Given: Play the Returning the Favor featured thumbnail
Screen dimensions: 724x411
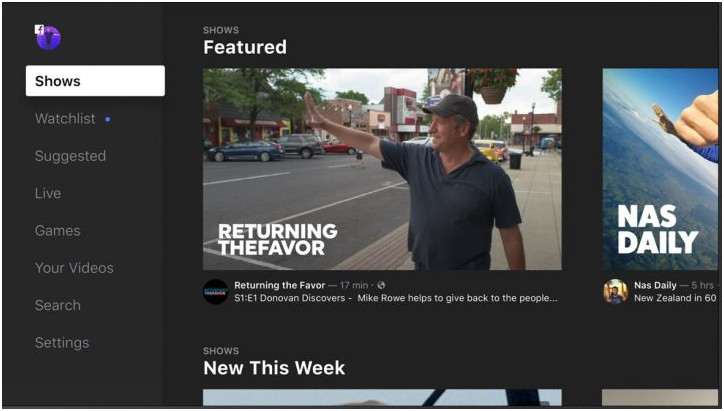Looking at the screenshot, I should [382, 169].
